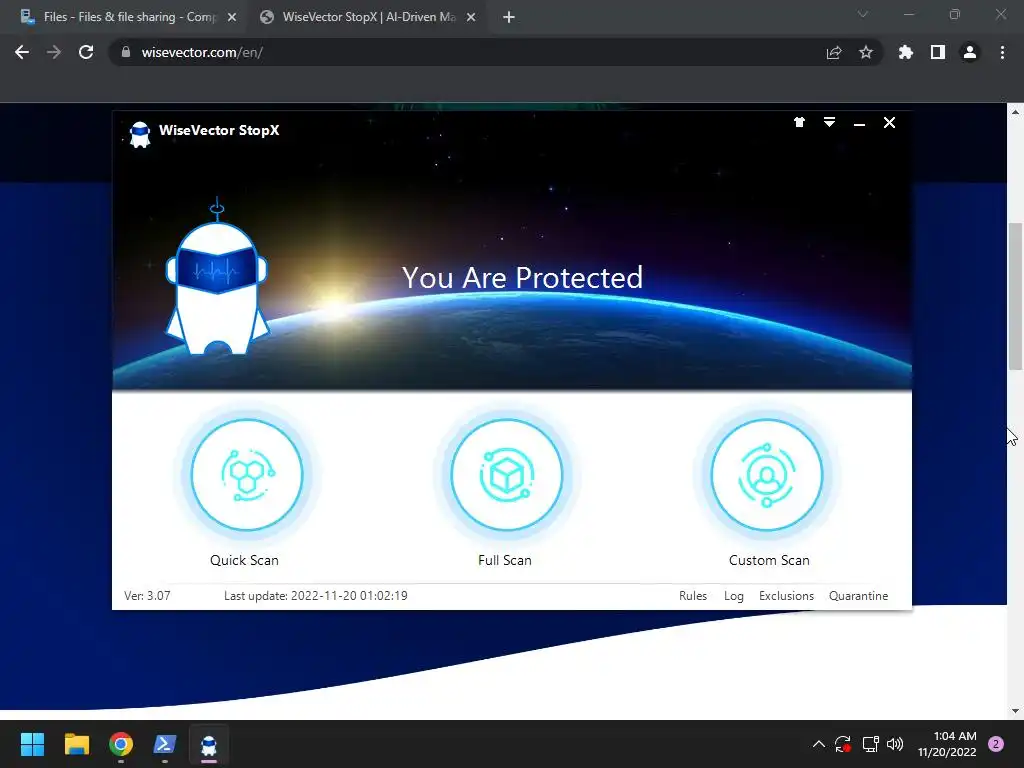Click the You Are Protected status heading
Image resolution: width=1024 pixels, height=768 pixels.
pyautogui.click(x=522, y=278)
